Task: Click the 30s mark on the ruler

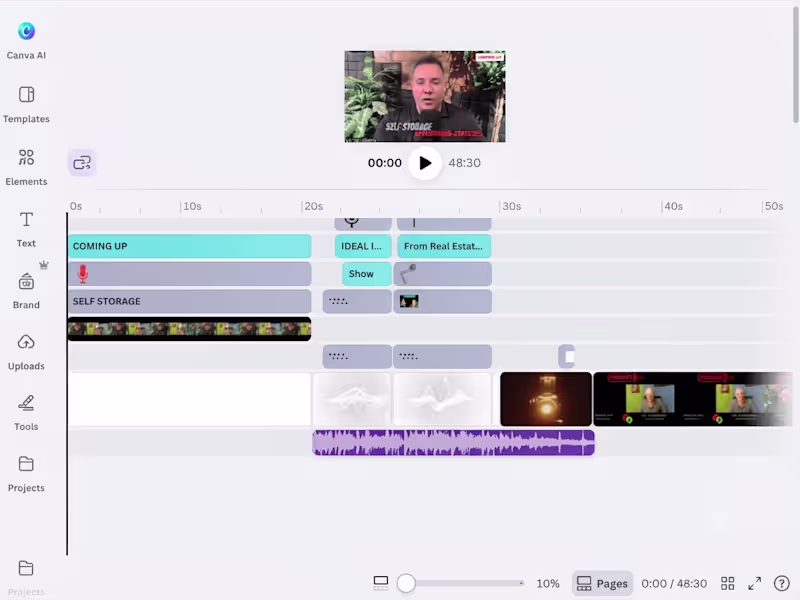Action: 511,206
